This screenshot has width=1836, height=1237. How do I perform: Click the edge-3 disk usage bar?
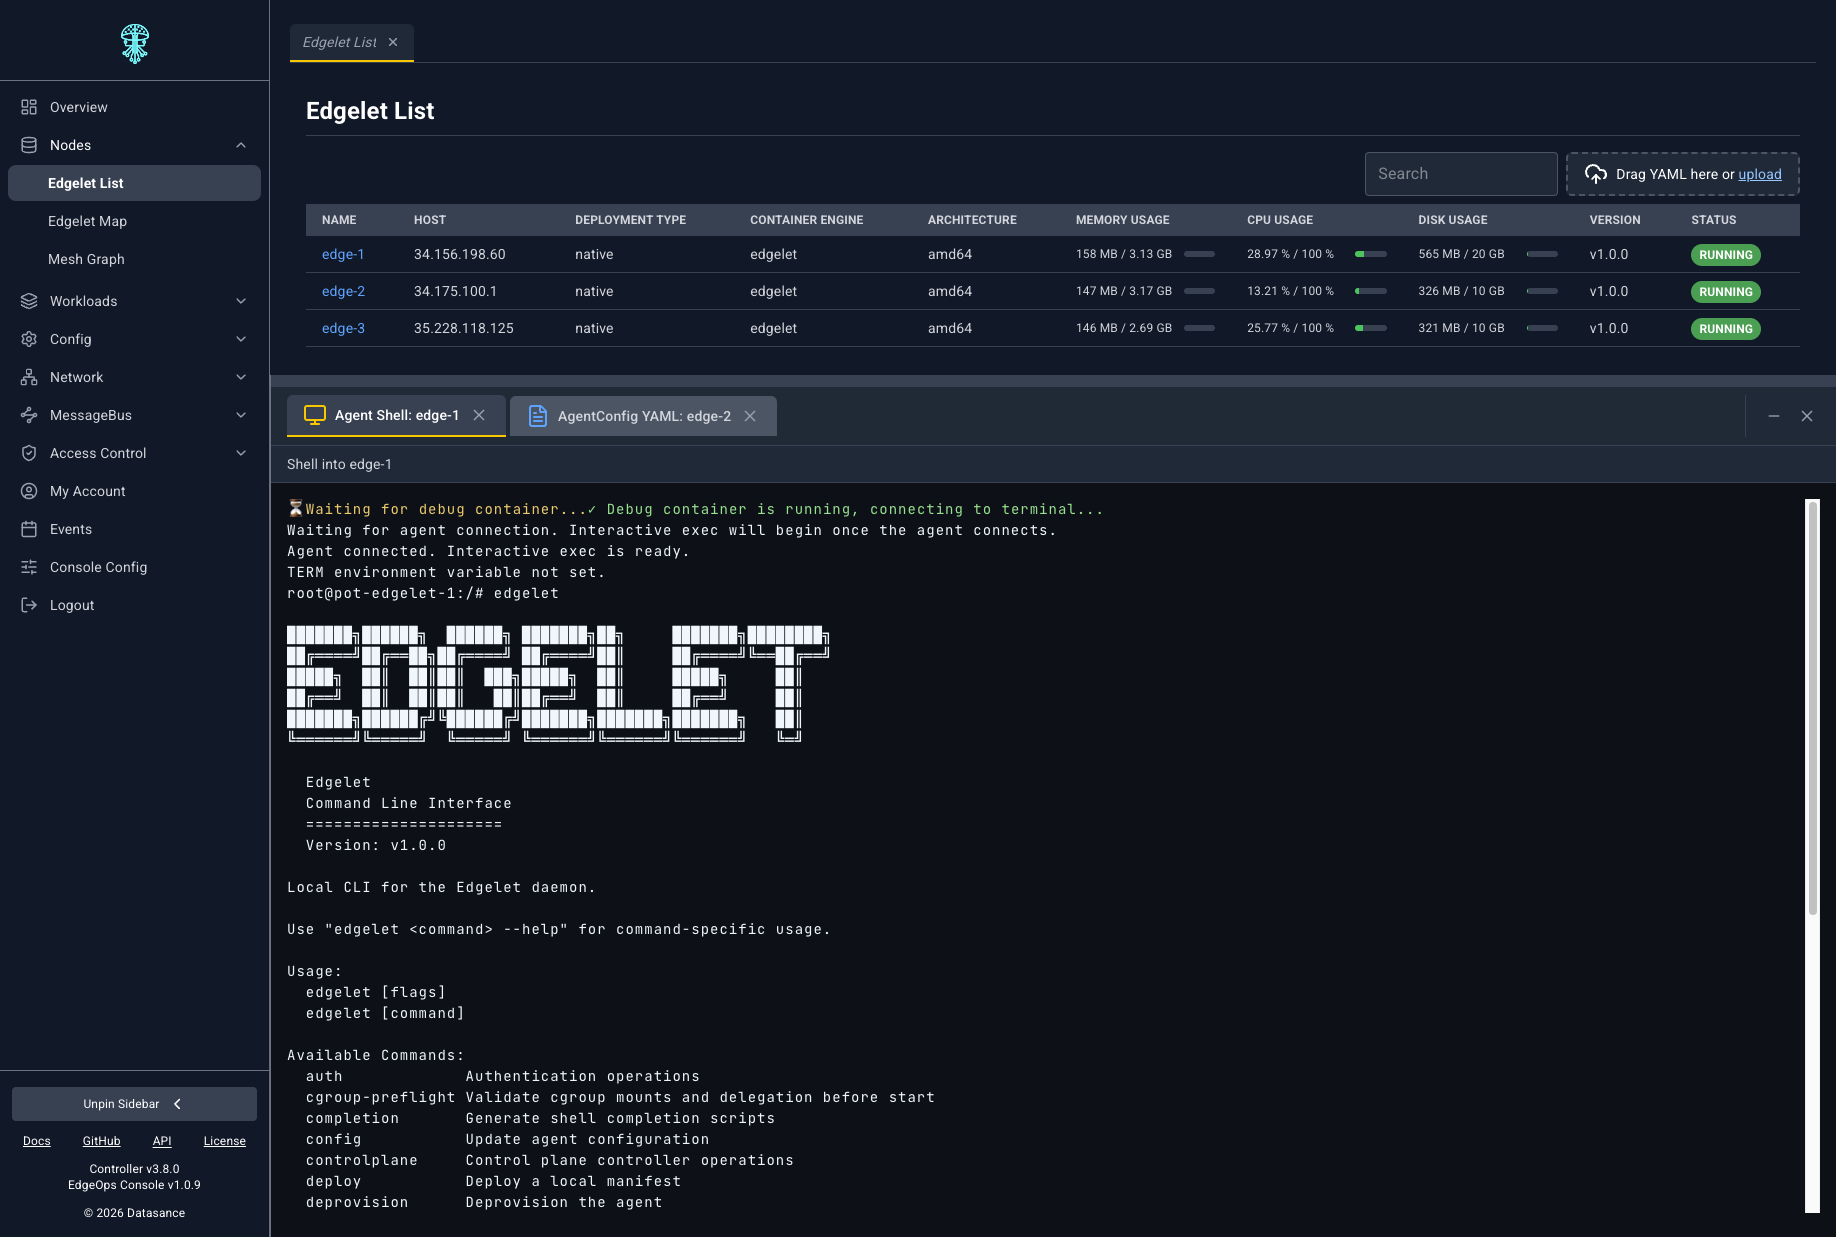point(1542,328)
